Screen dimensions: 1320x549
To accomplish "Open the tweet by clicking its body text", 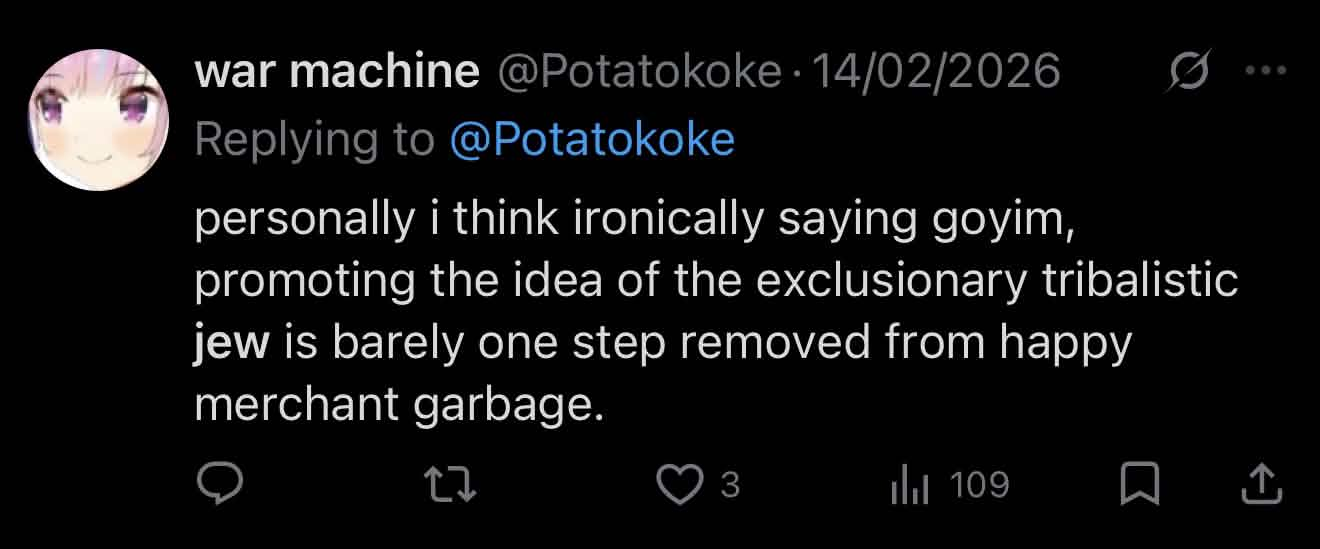I will click(700, 312).
